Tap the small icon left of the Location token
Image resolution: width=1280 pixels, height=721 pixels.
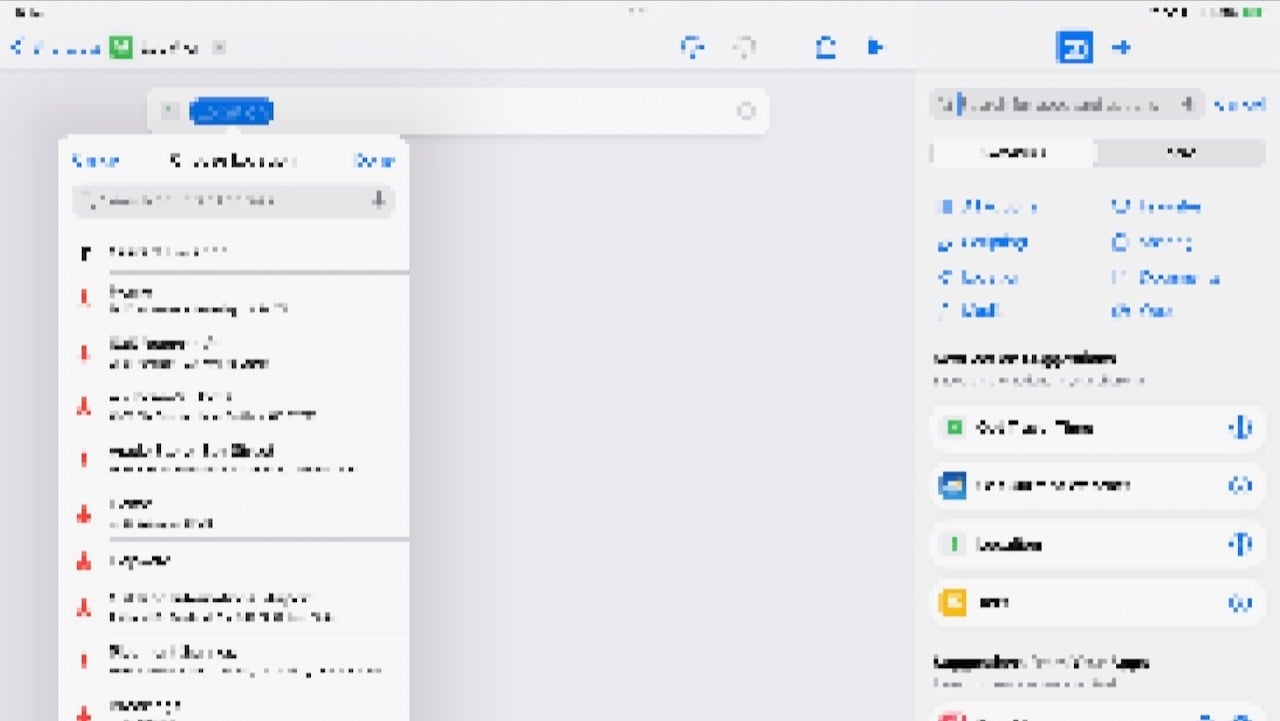point(169,112)
